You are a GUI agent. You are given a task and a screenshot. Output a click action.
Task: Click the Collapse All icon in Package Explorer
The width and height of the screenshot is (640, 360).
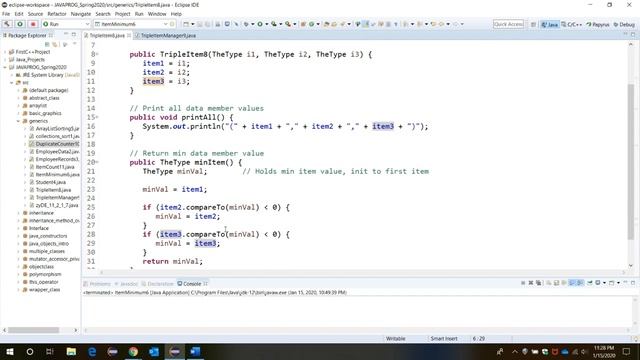pos(47,44)
